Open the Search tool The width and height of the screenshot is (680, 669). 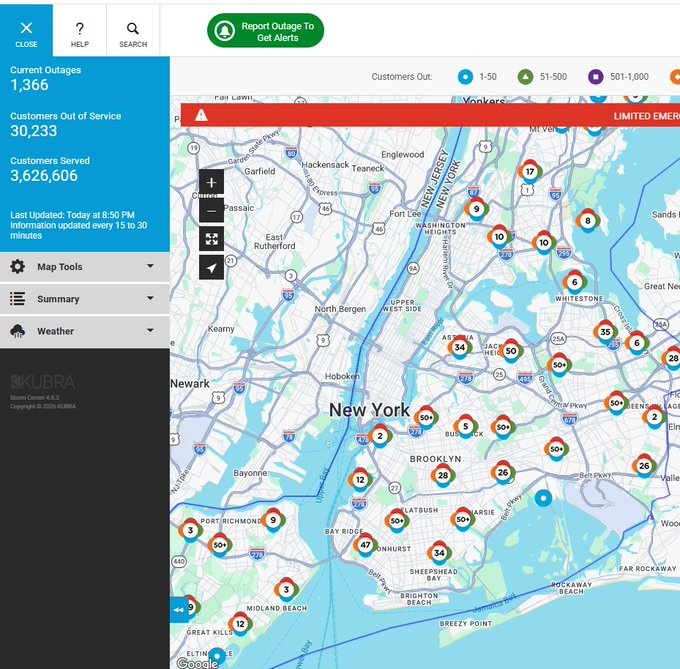133,30
